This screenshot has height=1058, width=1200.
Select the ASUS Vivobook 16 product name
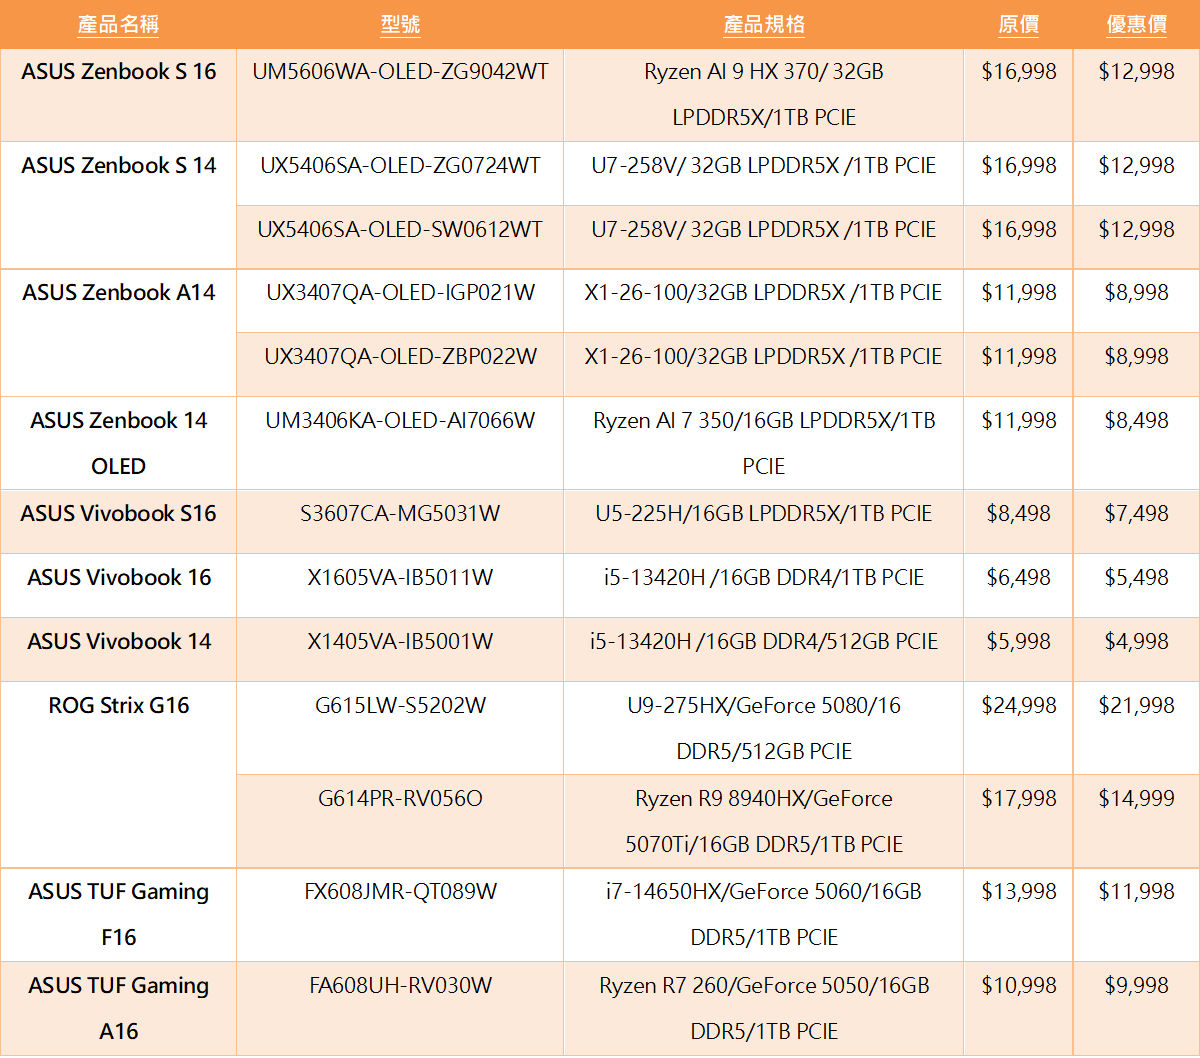(118, 577)
